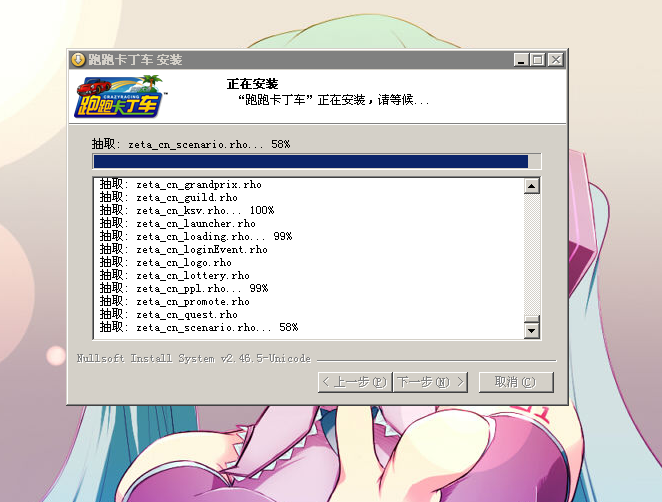Click the 下一步(N) next button

pyautogui.click(x=430, y=382)
